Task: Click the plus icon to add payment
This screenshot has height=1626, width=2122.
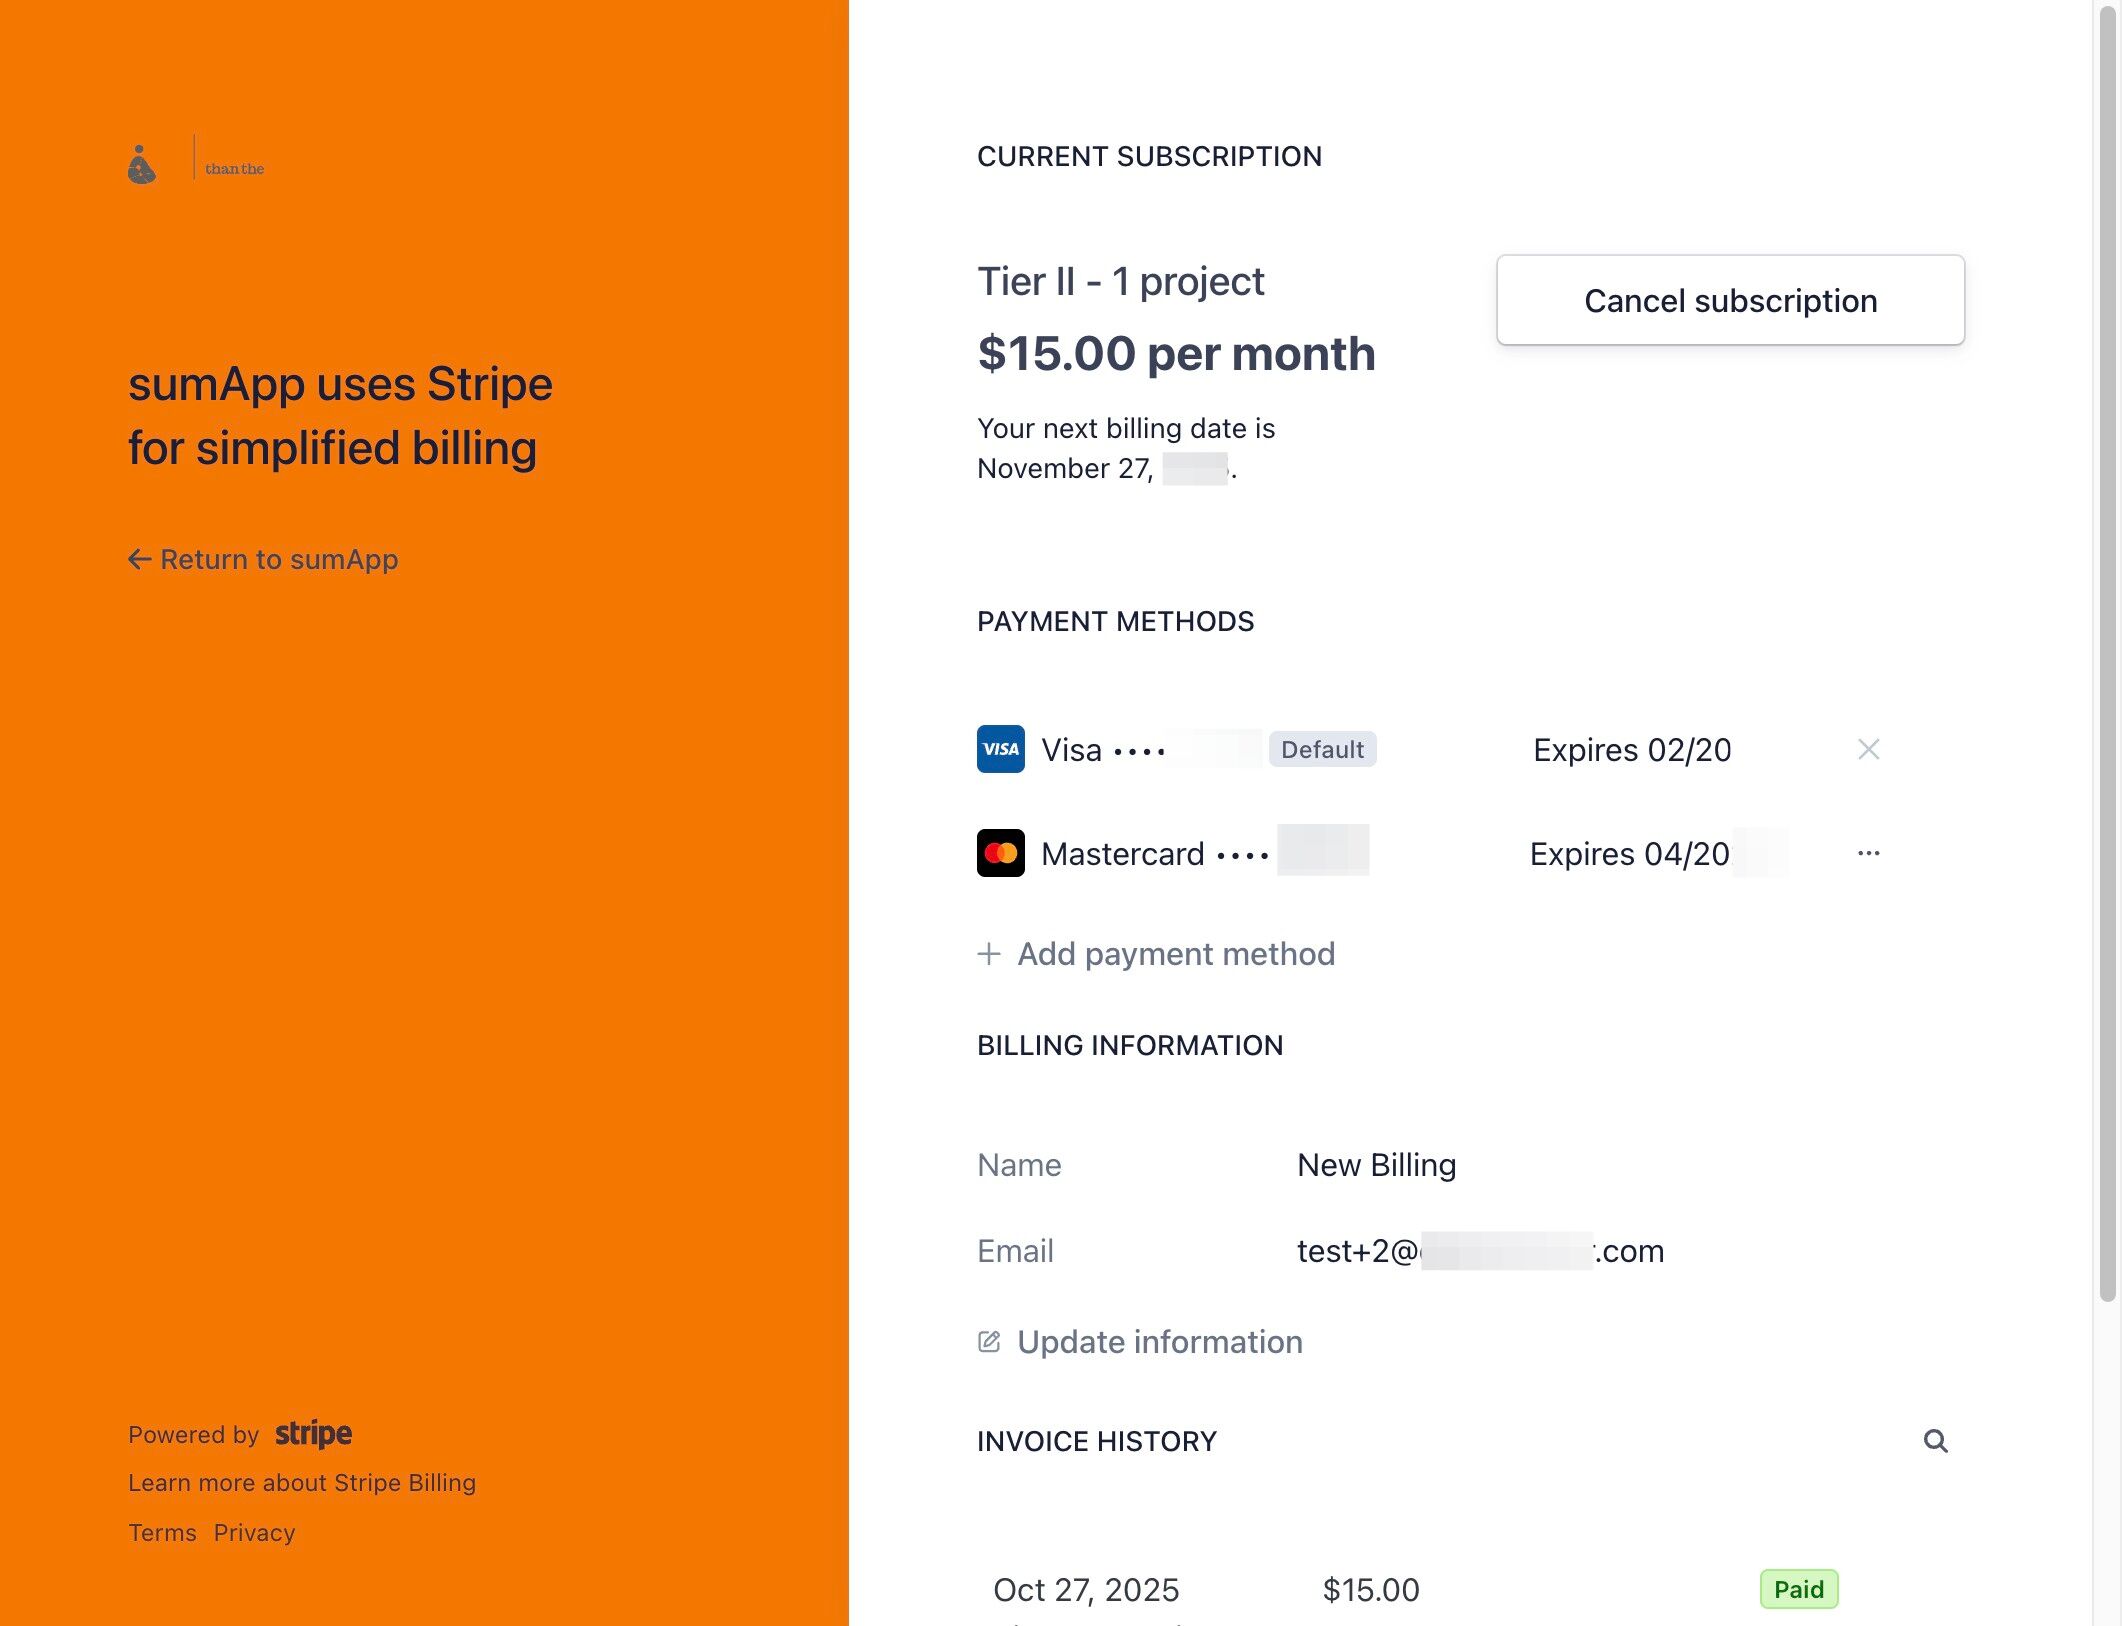Action: [x=989, y=954]
